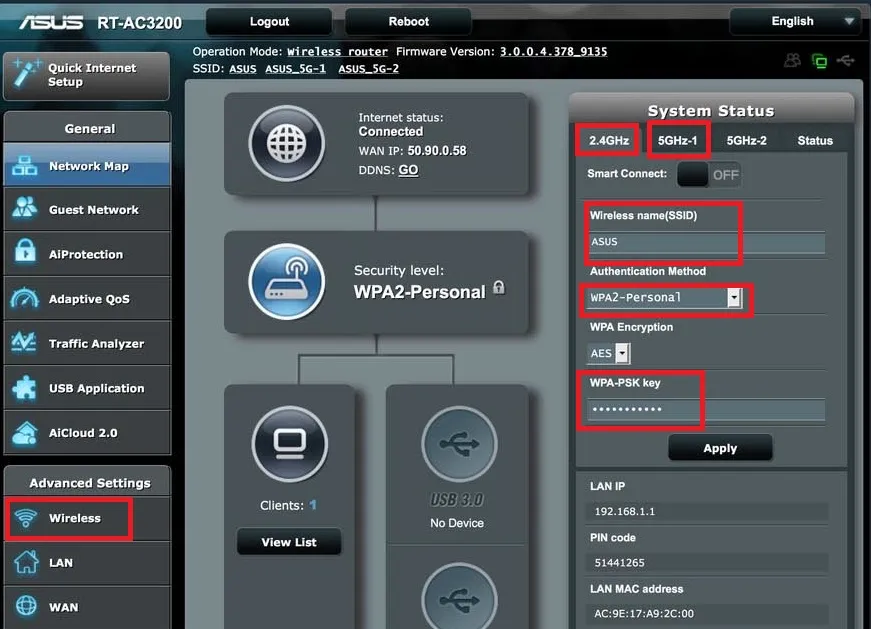This screenshot has height=629, width=871.
Task: Click the Wireless wifi signal icon
Action: (26, 518)
